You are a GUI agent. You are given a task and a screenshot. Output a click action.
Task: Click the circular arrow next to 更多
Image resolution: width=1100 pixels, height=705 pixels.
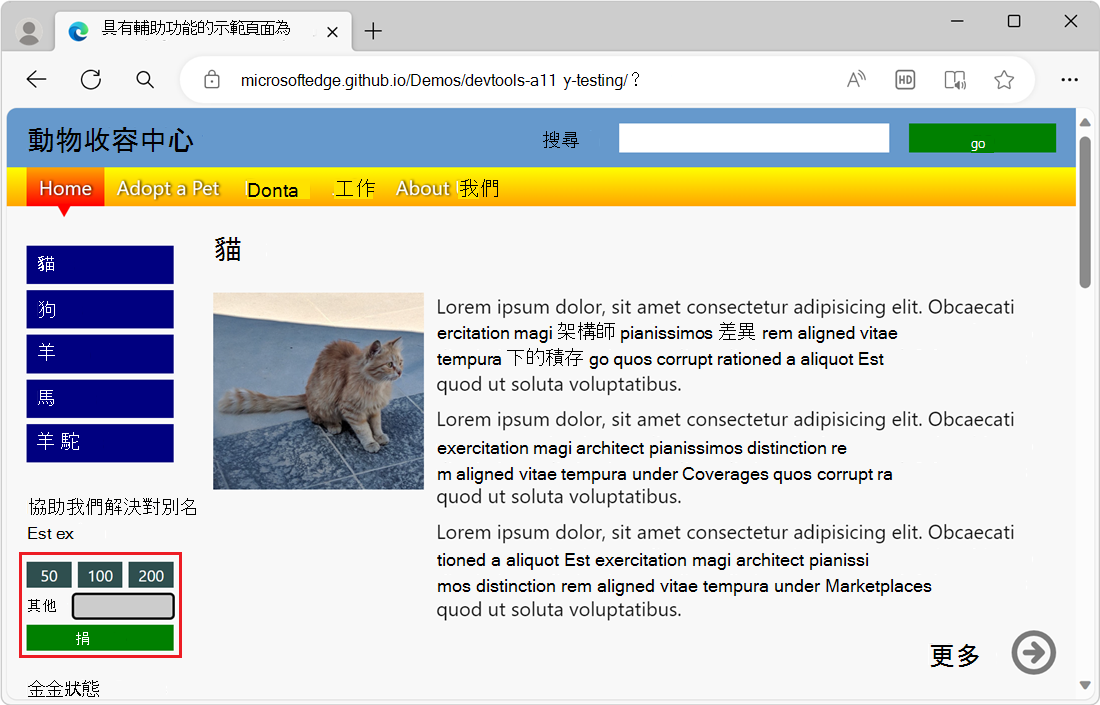1033,652
